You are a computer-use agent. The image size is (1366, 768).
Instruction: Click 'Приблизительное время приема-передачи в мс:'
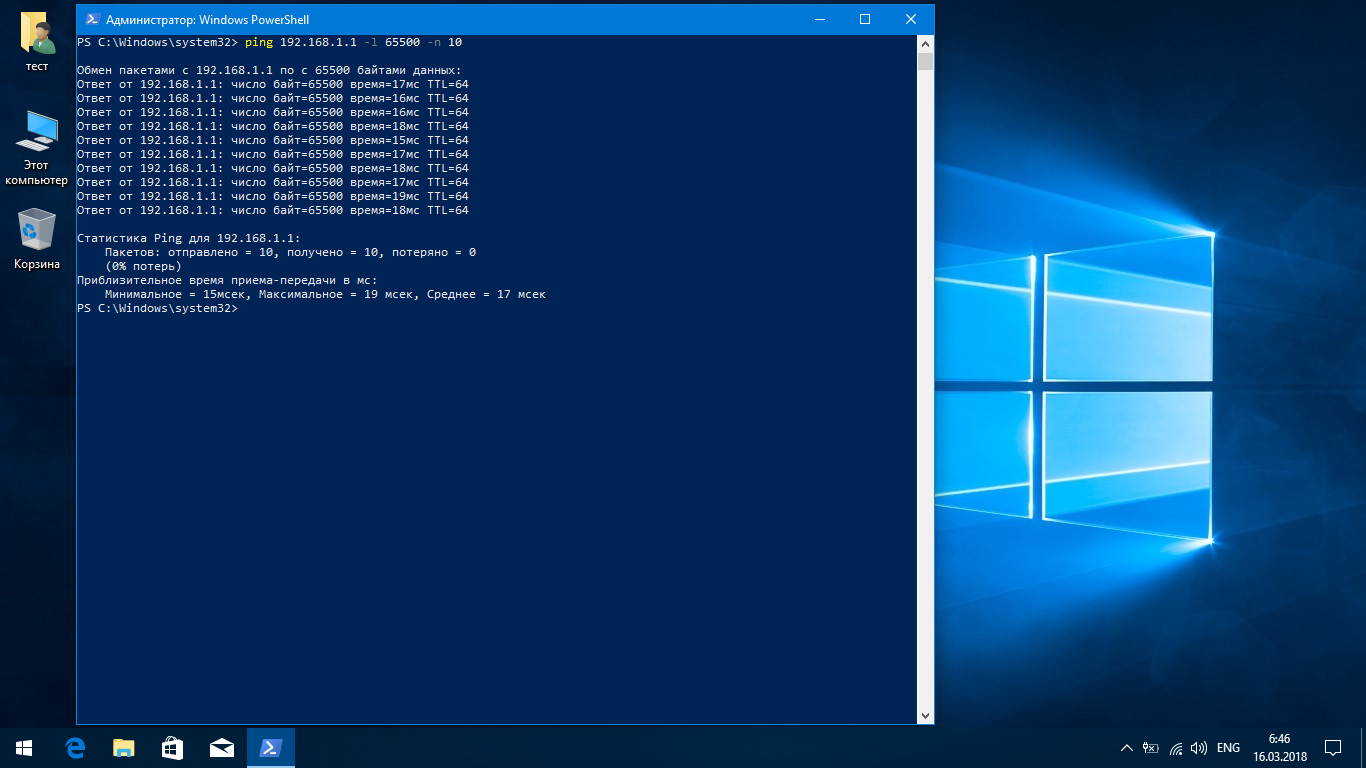227,280
